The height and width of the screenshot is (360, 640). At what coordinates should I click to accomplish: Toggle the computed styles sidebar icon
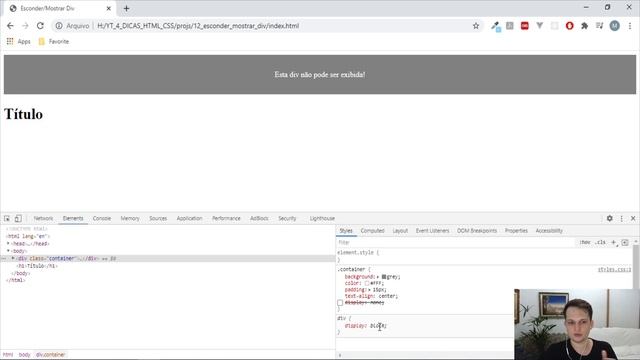pos(625,242)
